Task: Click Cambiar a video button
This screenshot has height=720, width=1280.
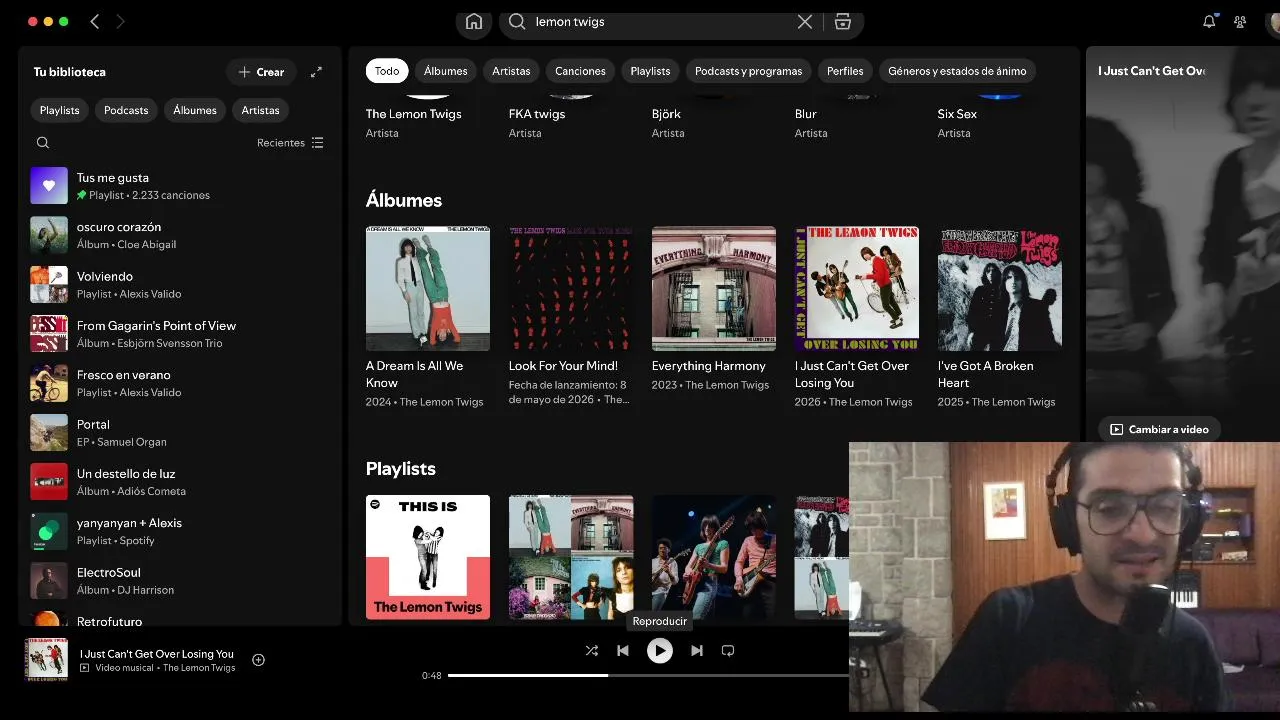Action: (x=1160, y=429)
